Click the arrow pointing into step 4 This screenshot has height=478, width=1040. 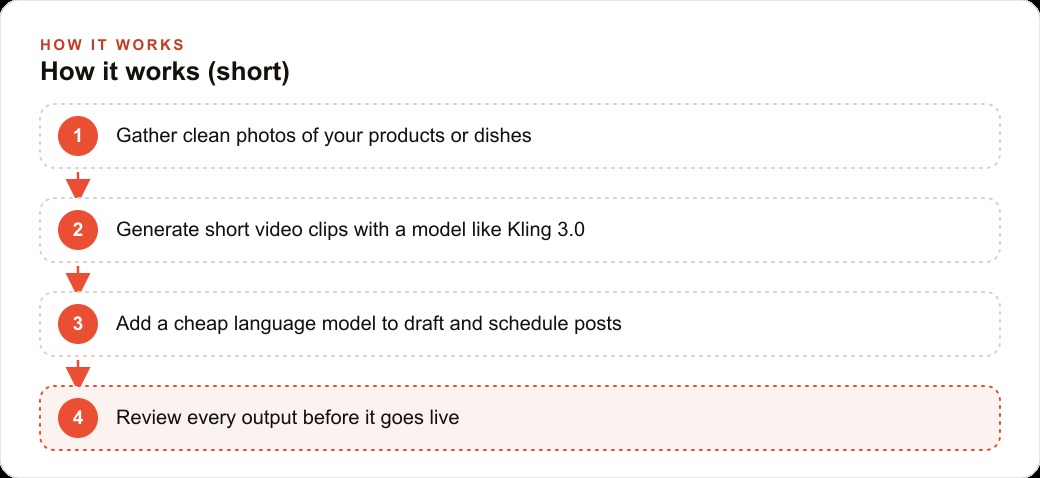click(78, 373)
